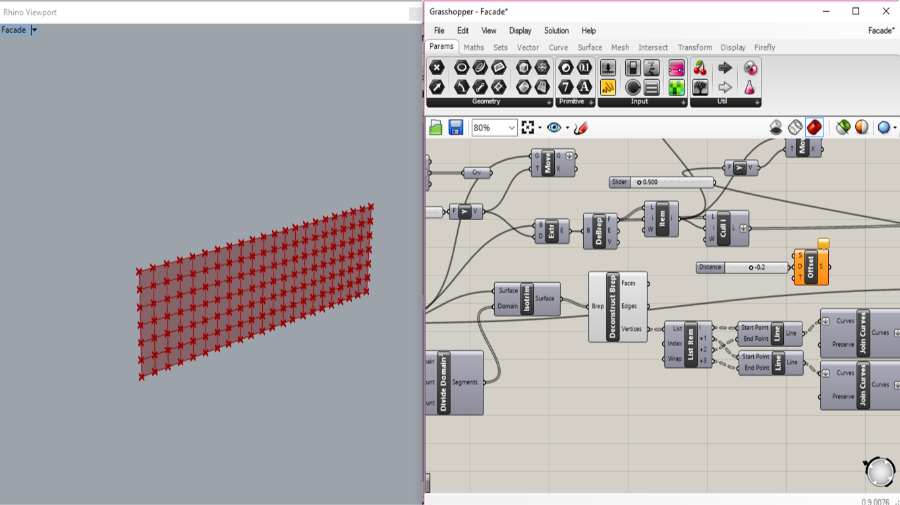Open dropdown arrow beside Zoom Extents icon

pos(540,128)
